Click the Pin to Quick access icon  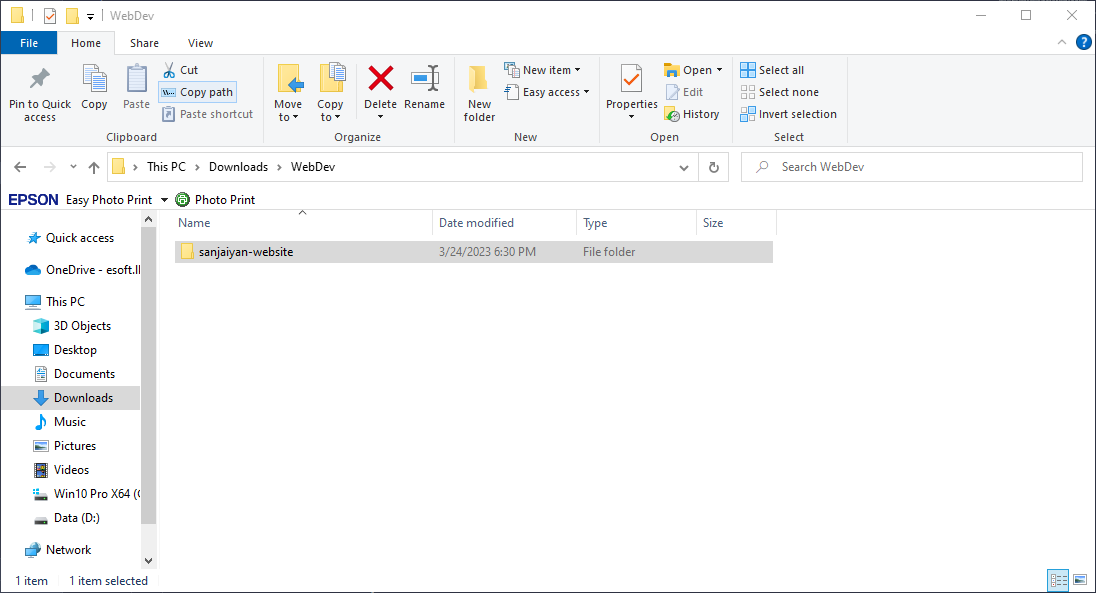coord(40,80)
